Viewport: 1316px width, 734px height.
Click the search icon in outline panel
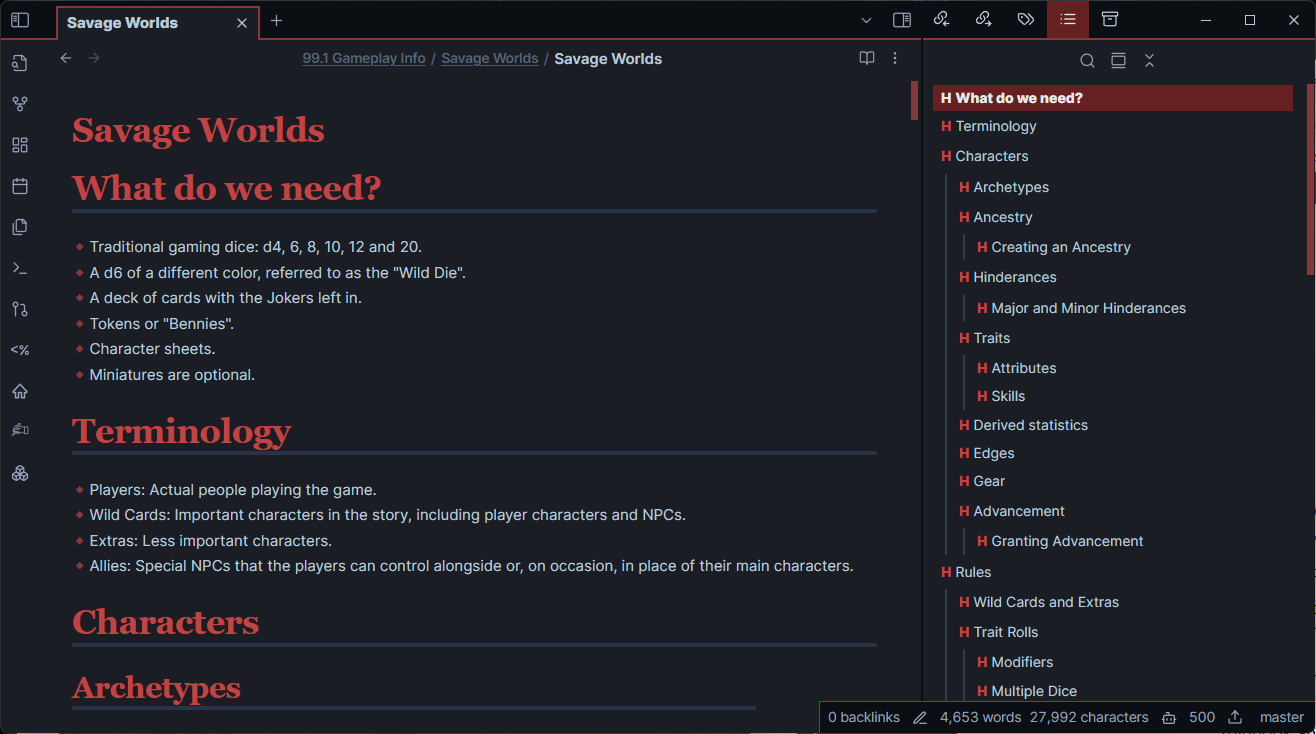pos(1087,61)
